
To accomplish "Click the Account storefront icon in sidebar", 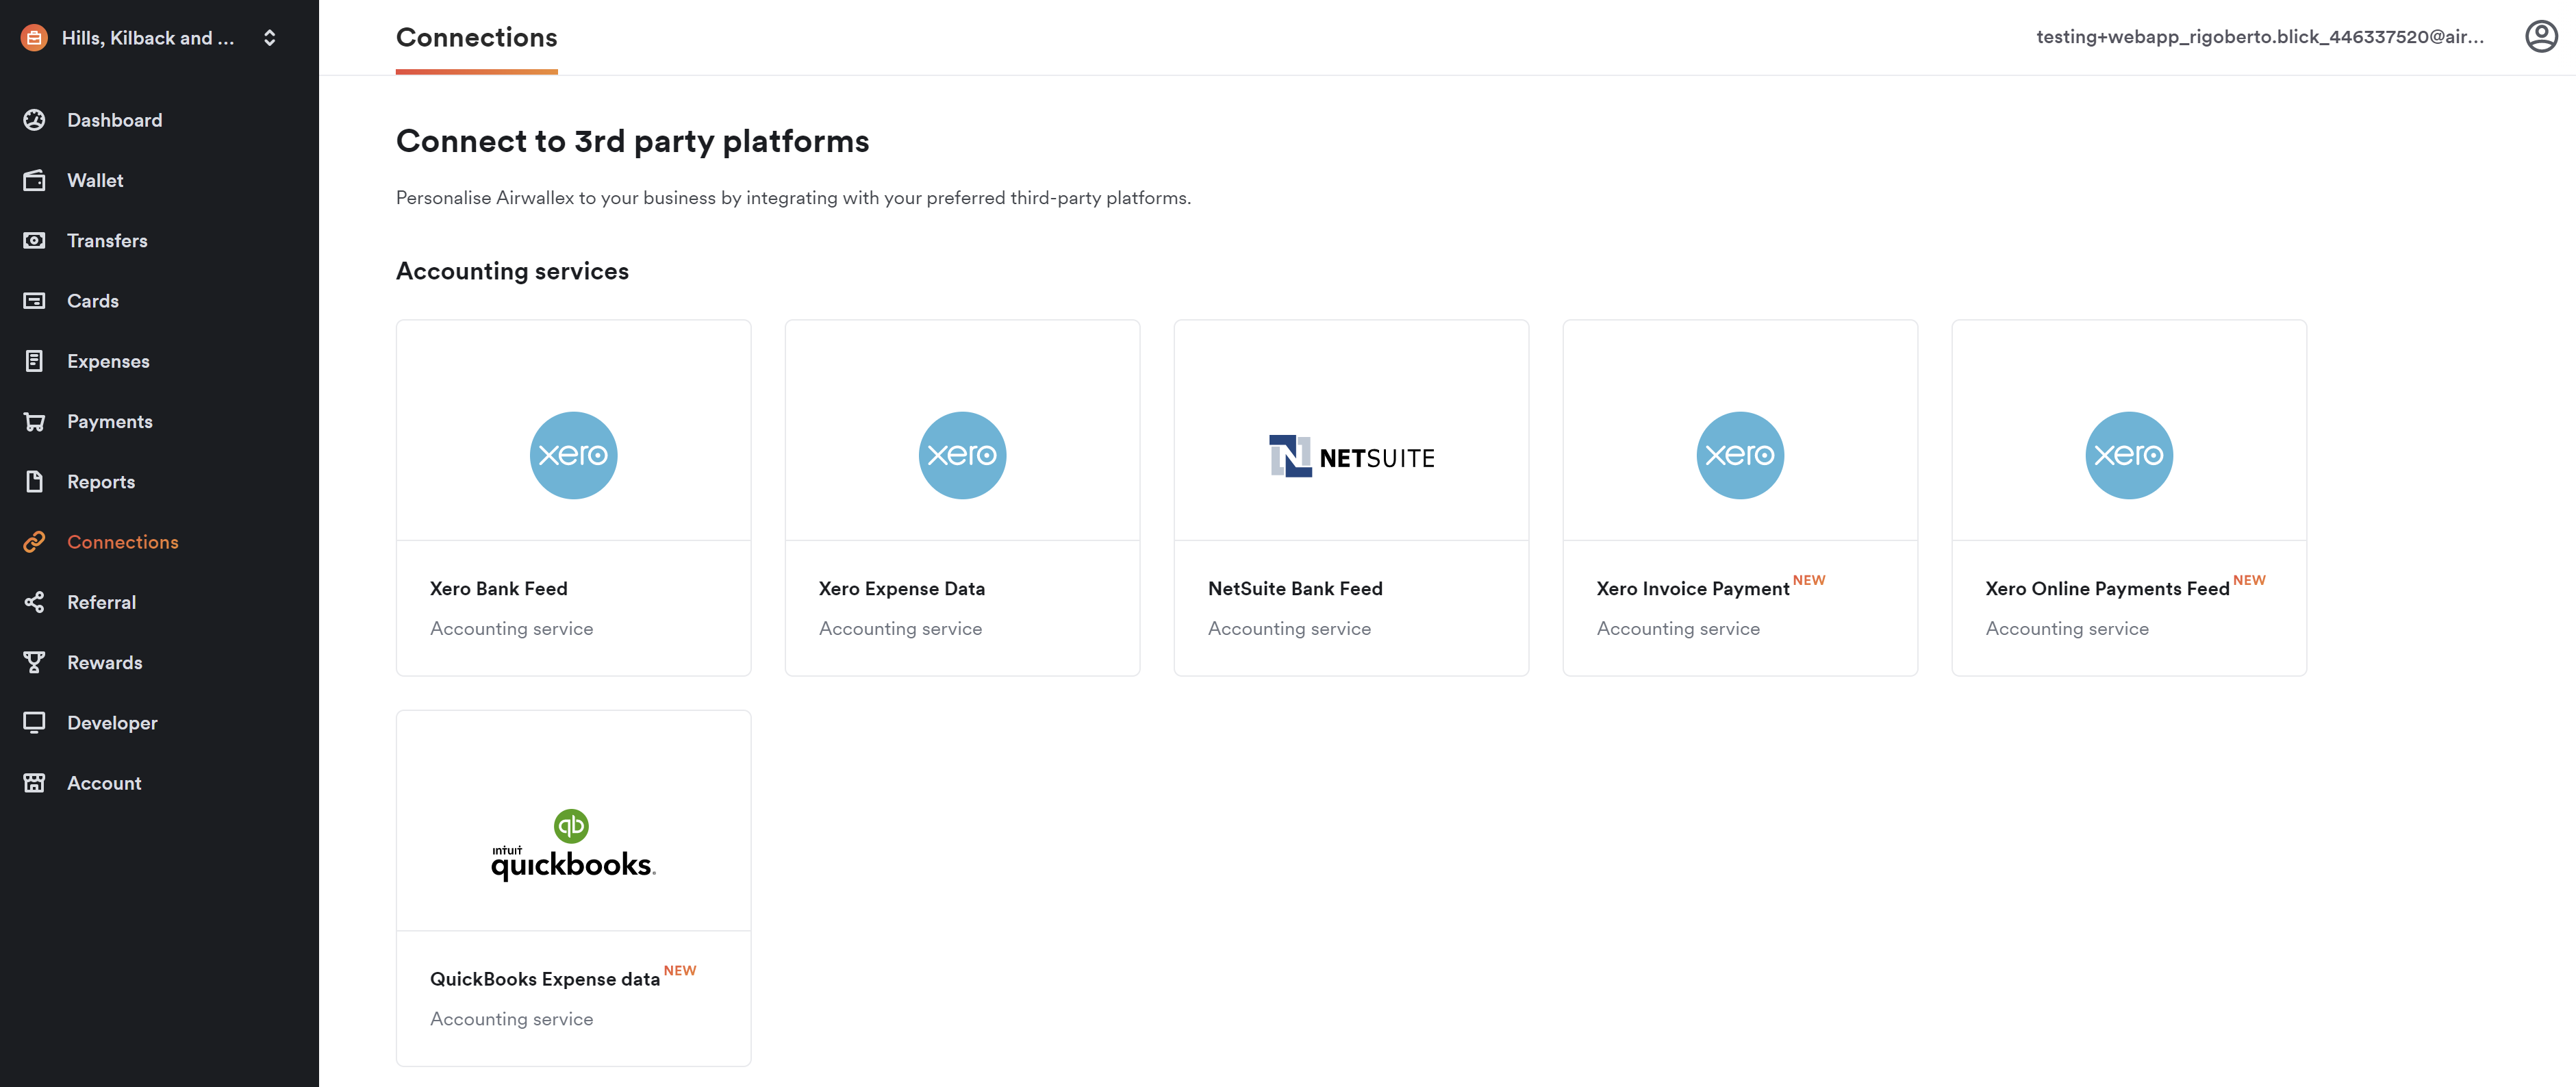I will click(34, 783).
